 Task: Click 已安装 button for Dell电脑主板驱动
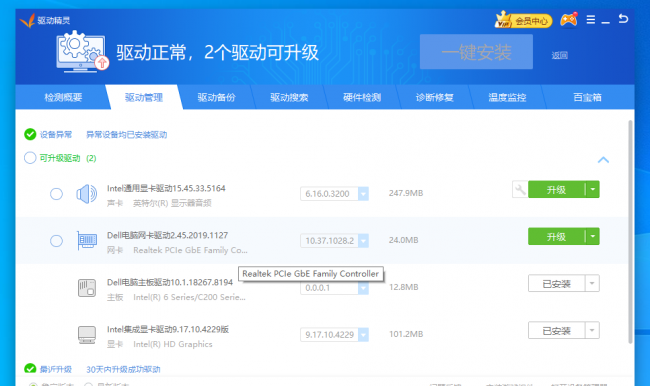pyautogui.click(x=556, y=284)
